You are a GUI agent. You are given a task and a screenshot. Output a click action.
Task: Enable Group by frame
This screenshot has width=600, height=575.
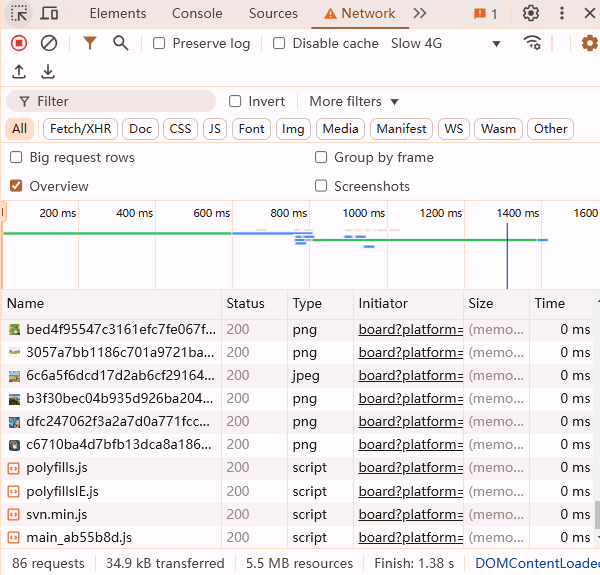tap(321, 157)
